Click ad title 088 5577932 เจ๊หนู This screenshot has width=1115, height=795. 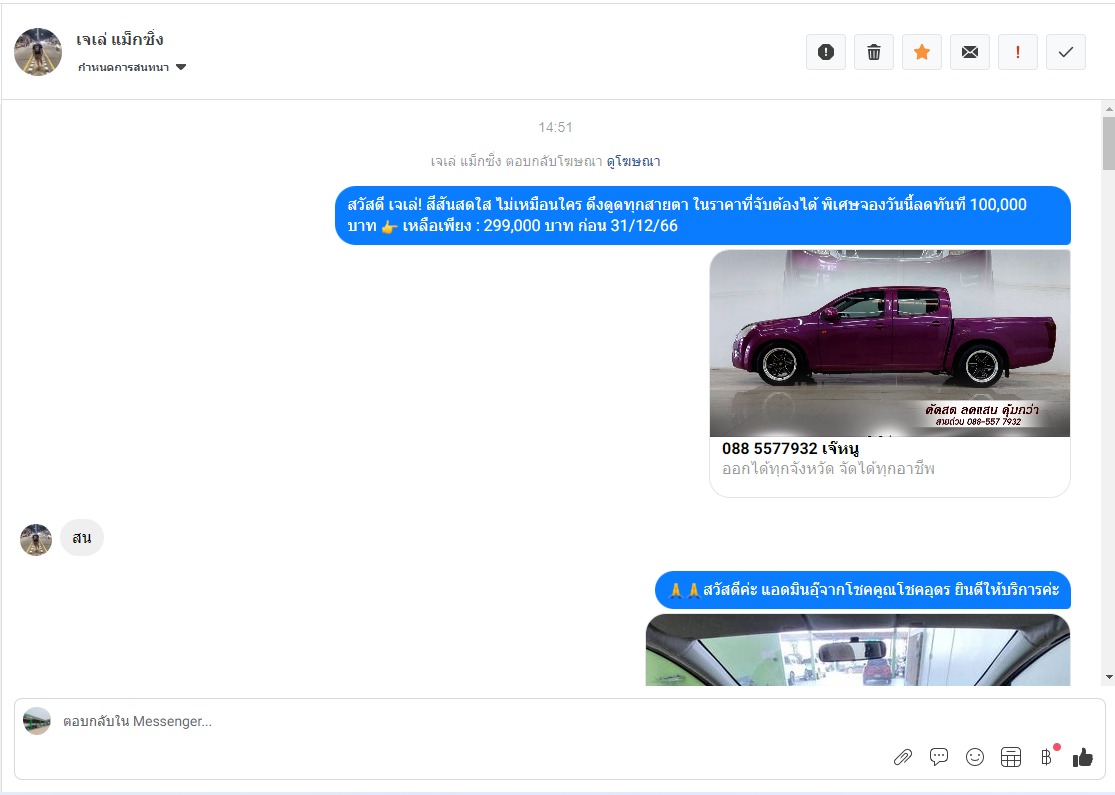click(790, 449)
